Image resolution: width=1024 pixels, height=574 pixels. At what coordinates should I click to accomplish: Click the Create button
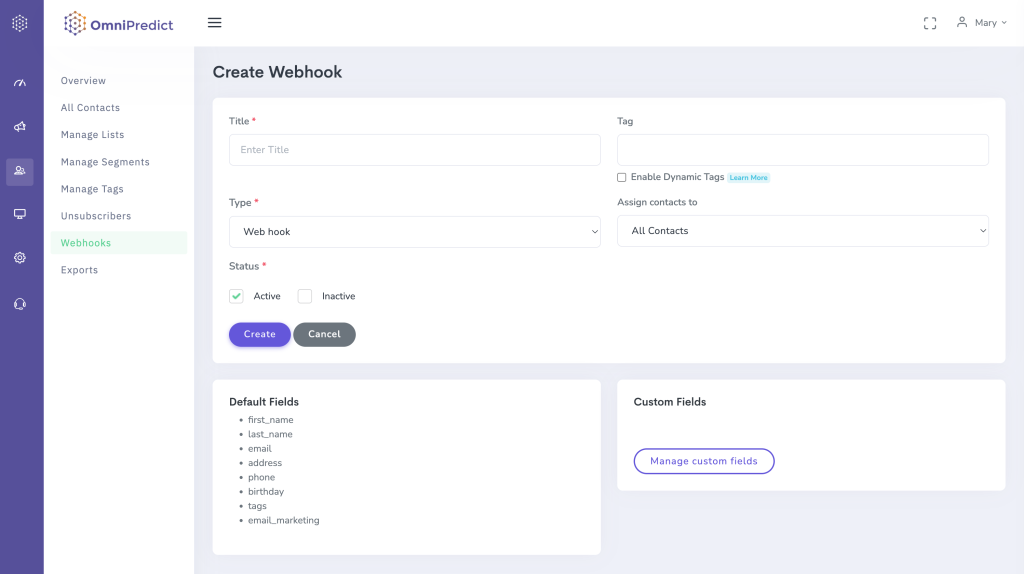pyautogui.click(x=259, y=335)
